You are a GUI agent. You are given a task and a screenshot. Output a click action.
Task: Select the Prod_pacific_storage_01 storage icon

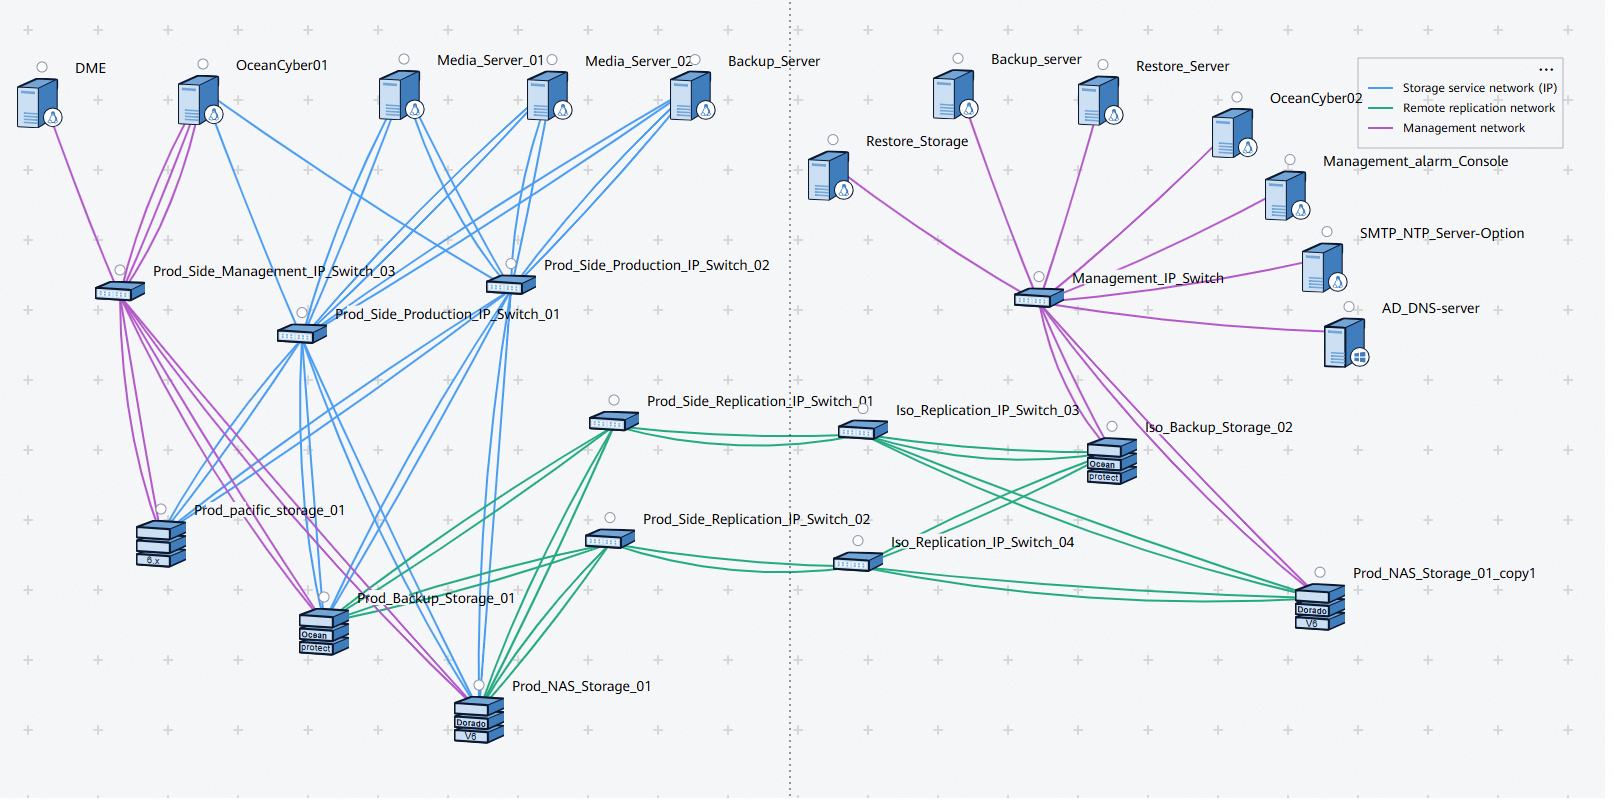pos(161,544)
